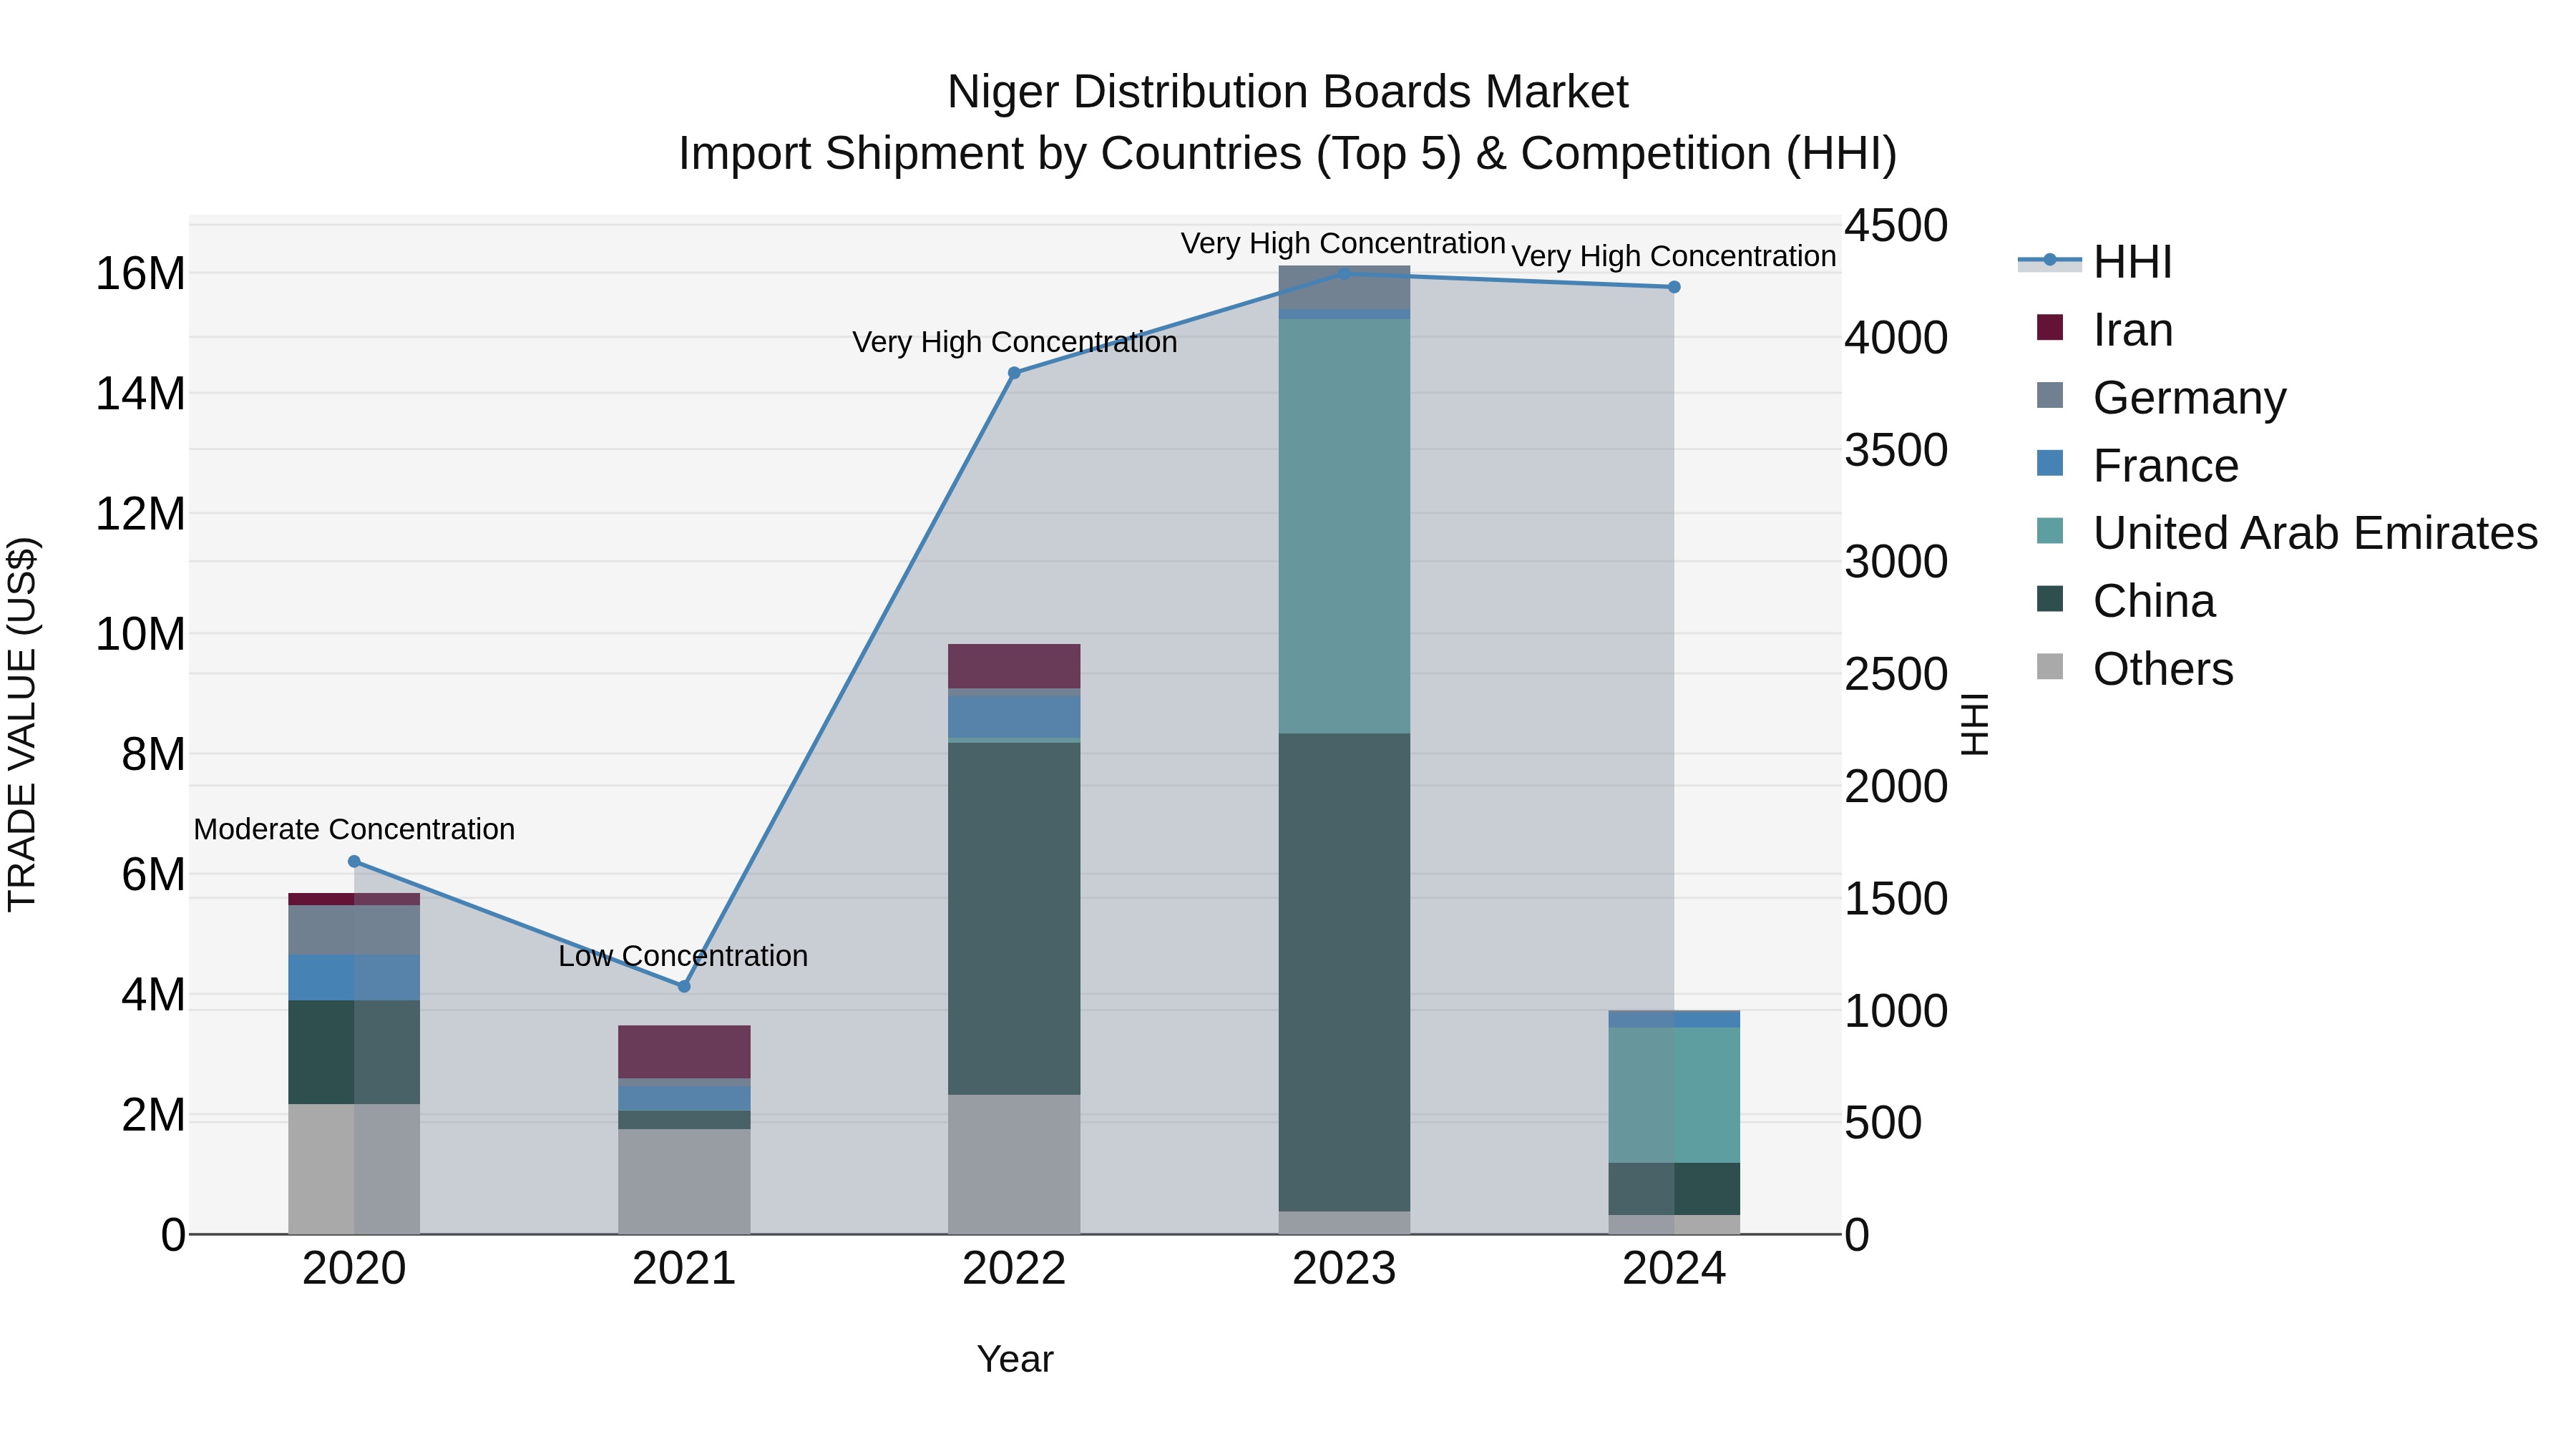Click the 'Moderate Concentration' annotation

(x=354, y=829)
